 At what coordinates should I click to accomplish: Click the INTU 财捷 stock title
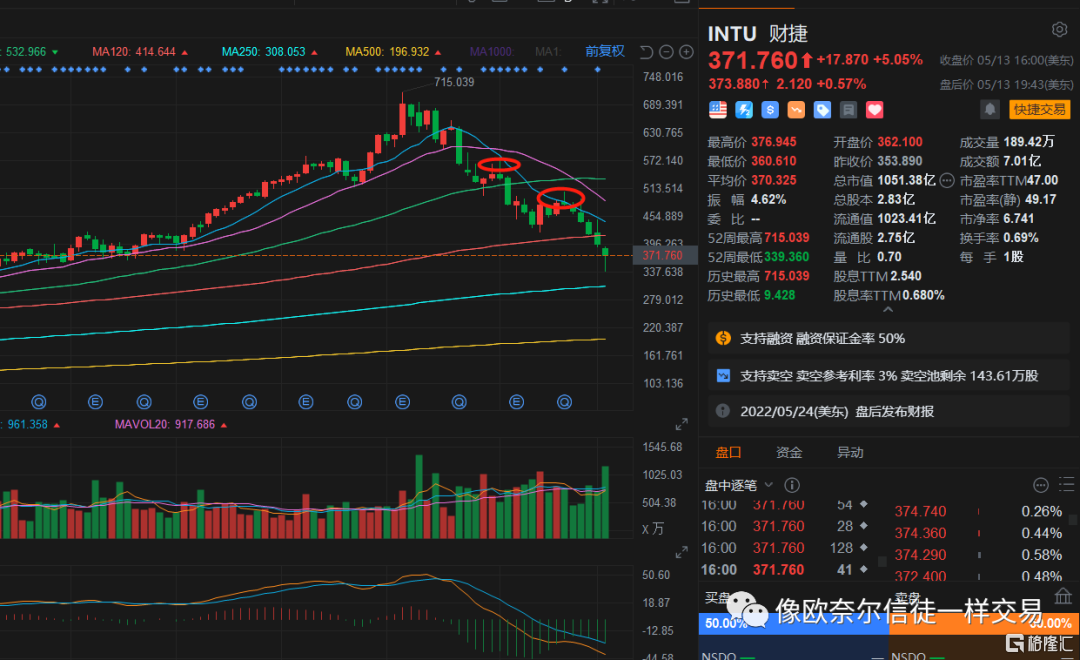758,33
